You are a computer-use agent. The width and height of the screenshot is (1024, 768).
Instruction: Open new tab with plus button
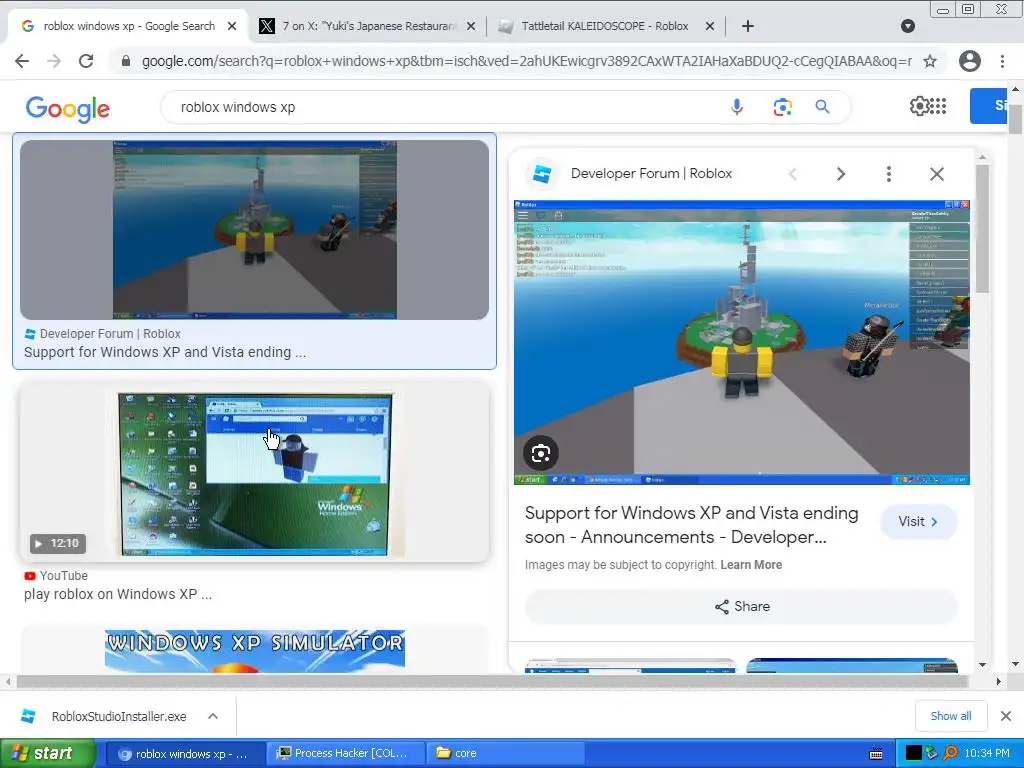748,26
